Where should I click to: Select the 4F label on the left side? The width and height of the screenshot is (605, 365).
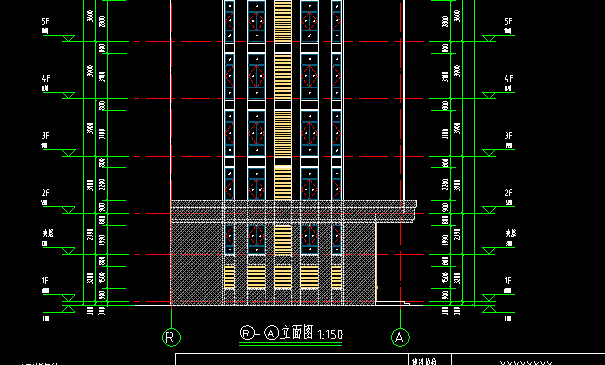point(46,79)
